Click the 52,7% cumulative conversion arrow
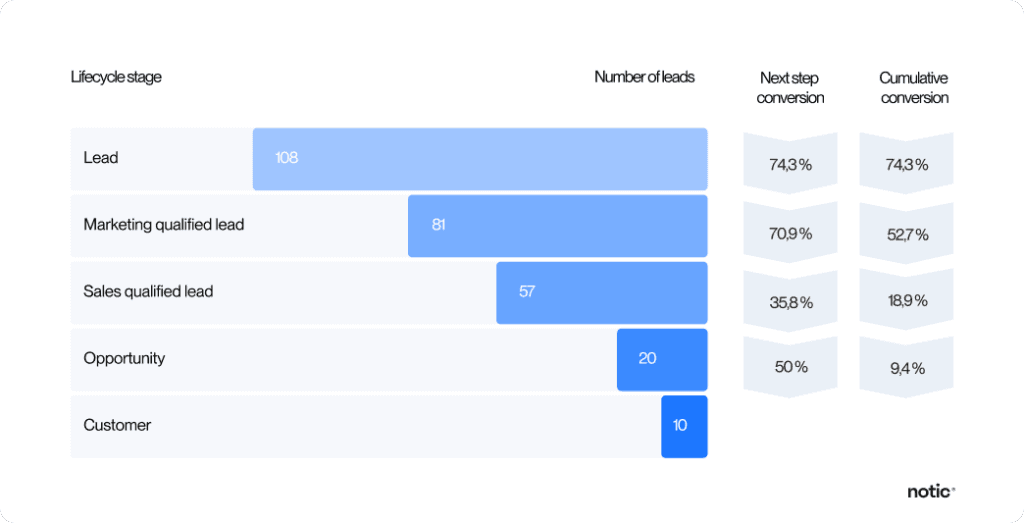Screen dimensions: 1024x523 pyautogui.click(x=906, y=234)
